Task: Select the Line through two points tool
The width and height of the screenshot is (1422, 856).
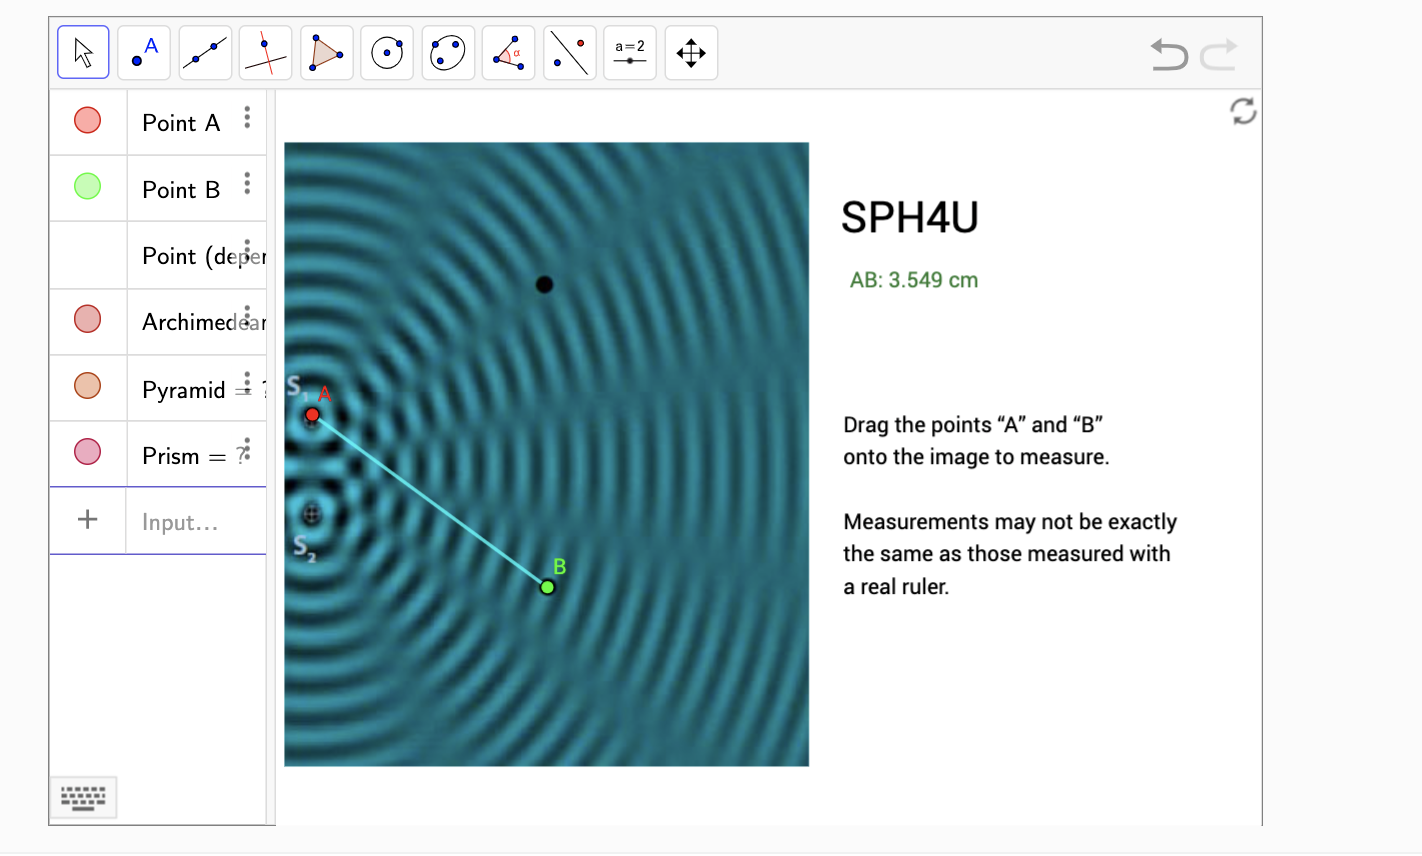Action: click(x=205, y=53)
